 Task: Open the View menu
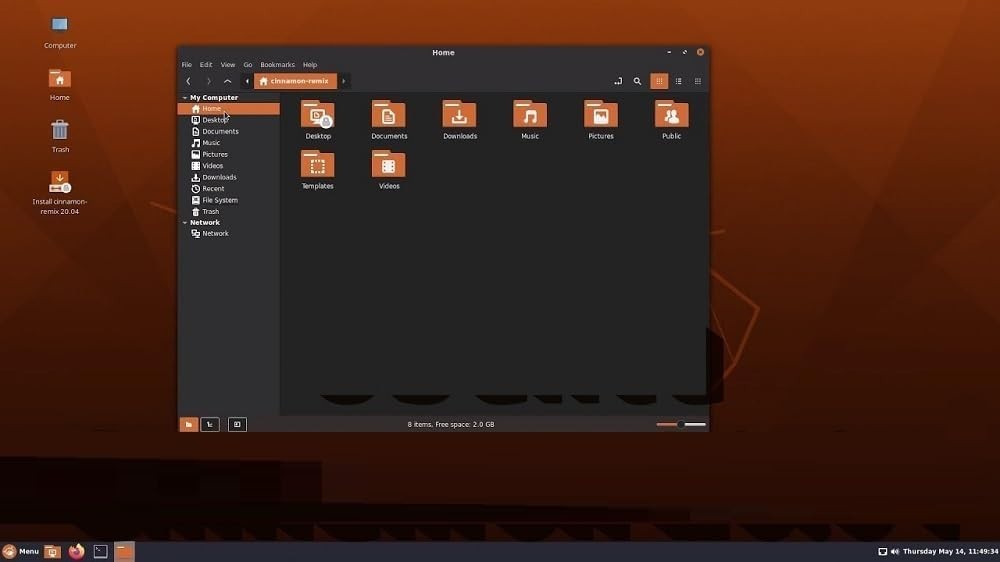[228, 64]
